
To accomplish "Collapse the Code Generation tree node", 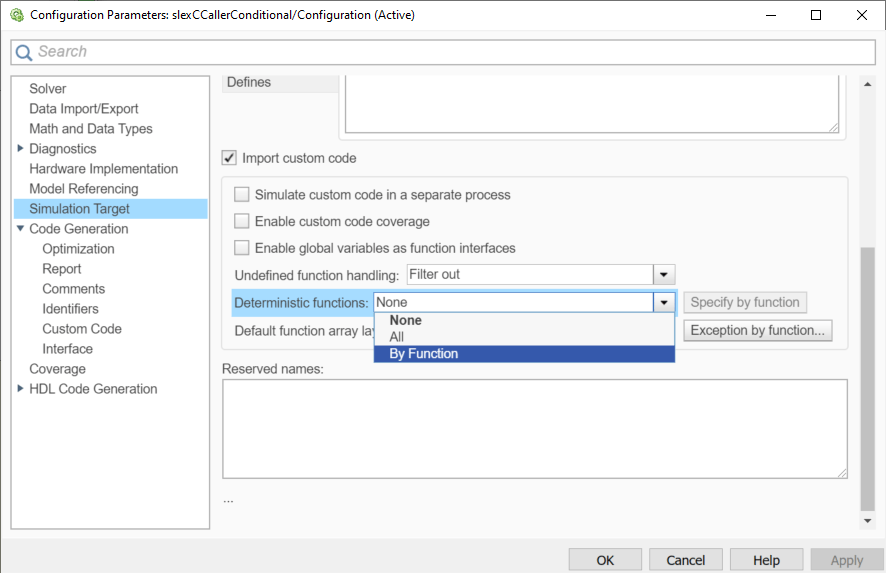I will pos(21,229).
